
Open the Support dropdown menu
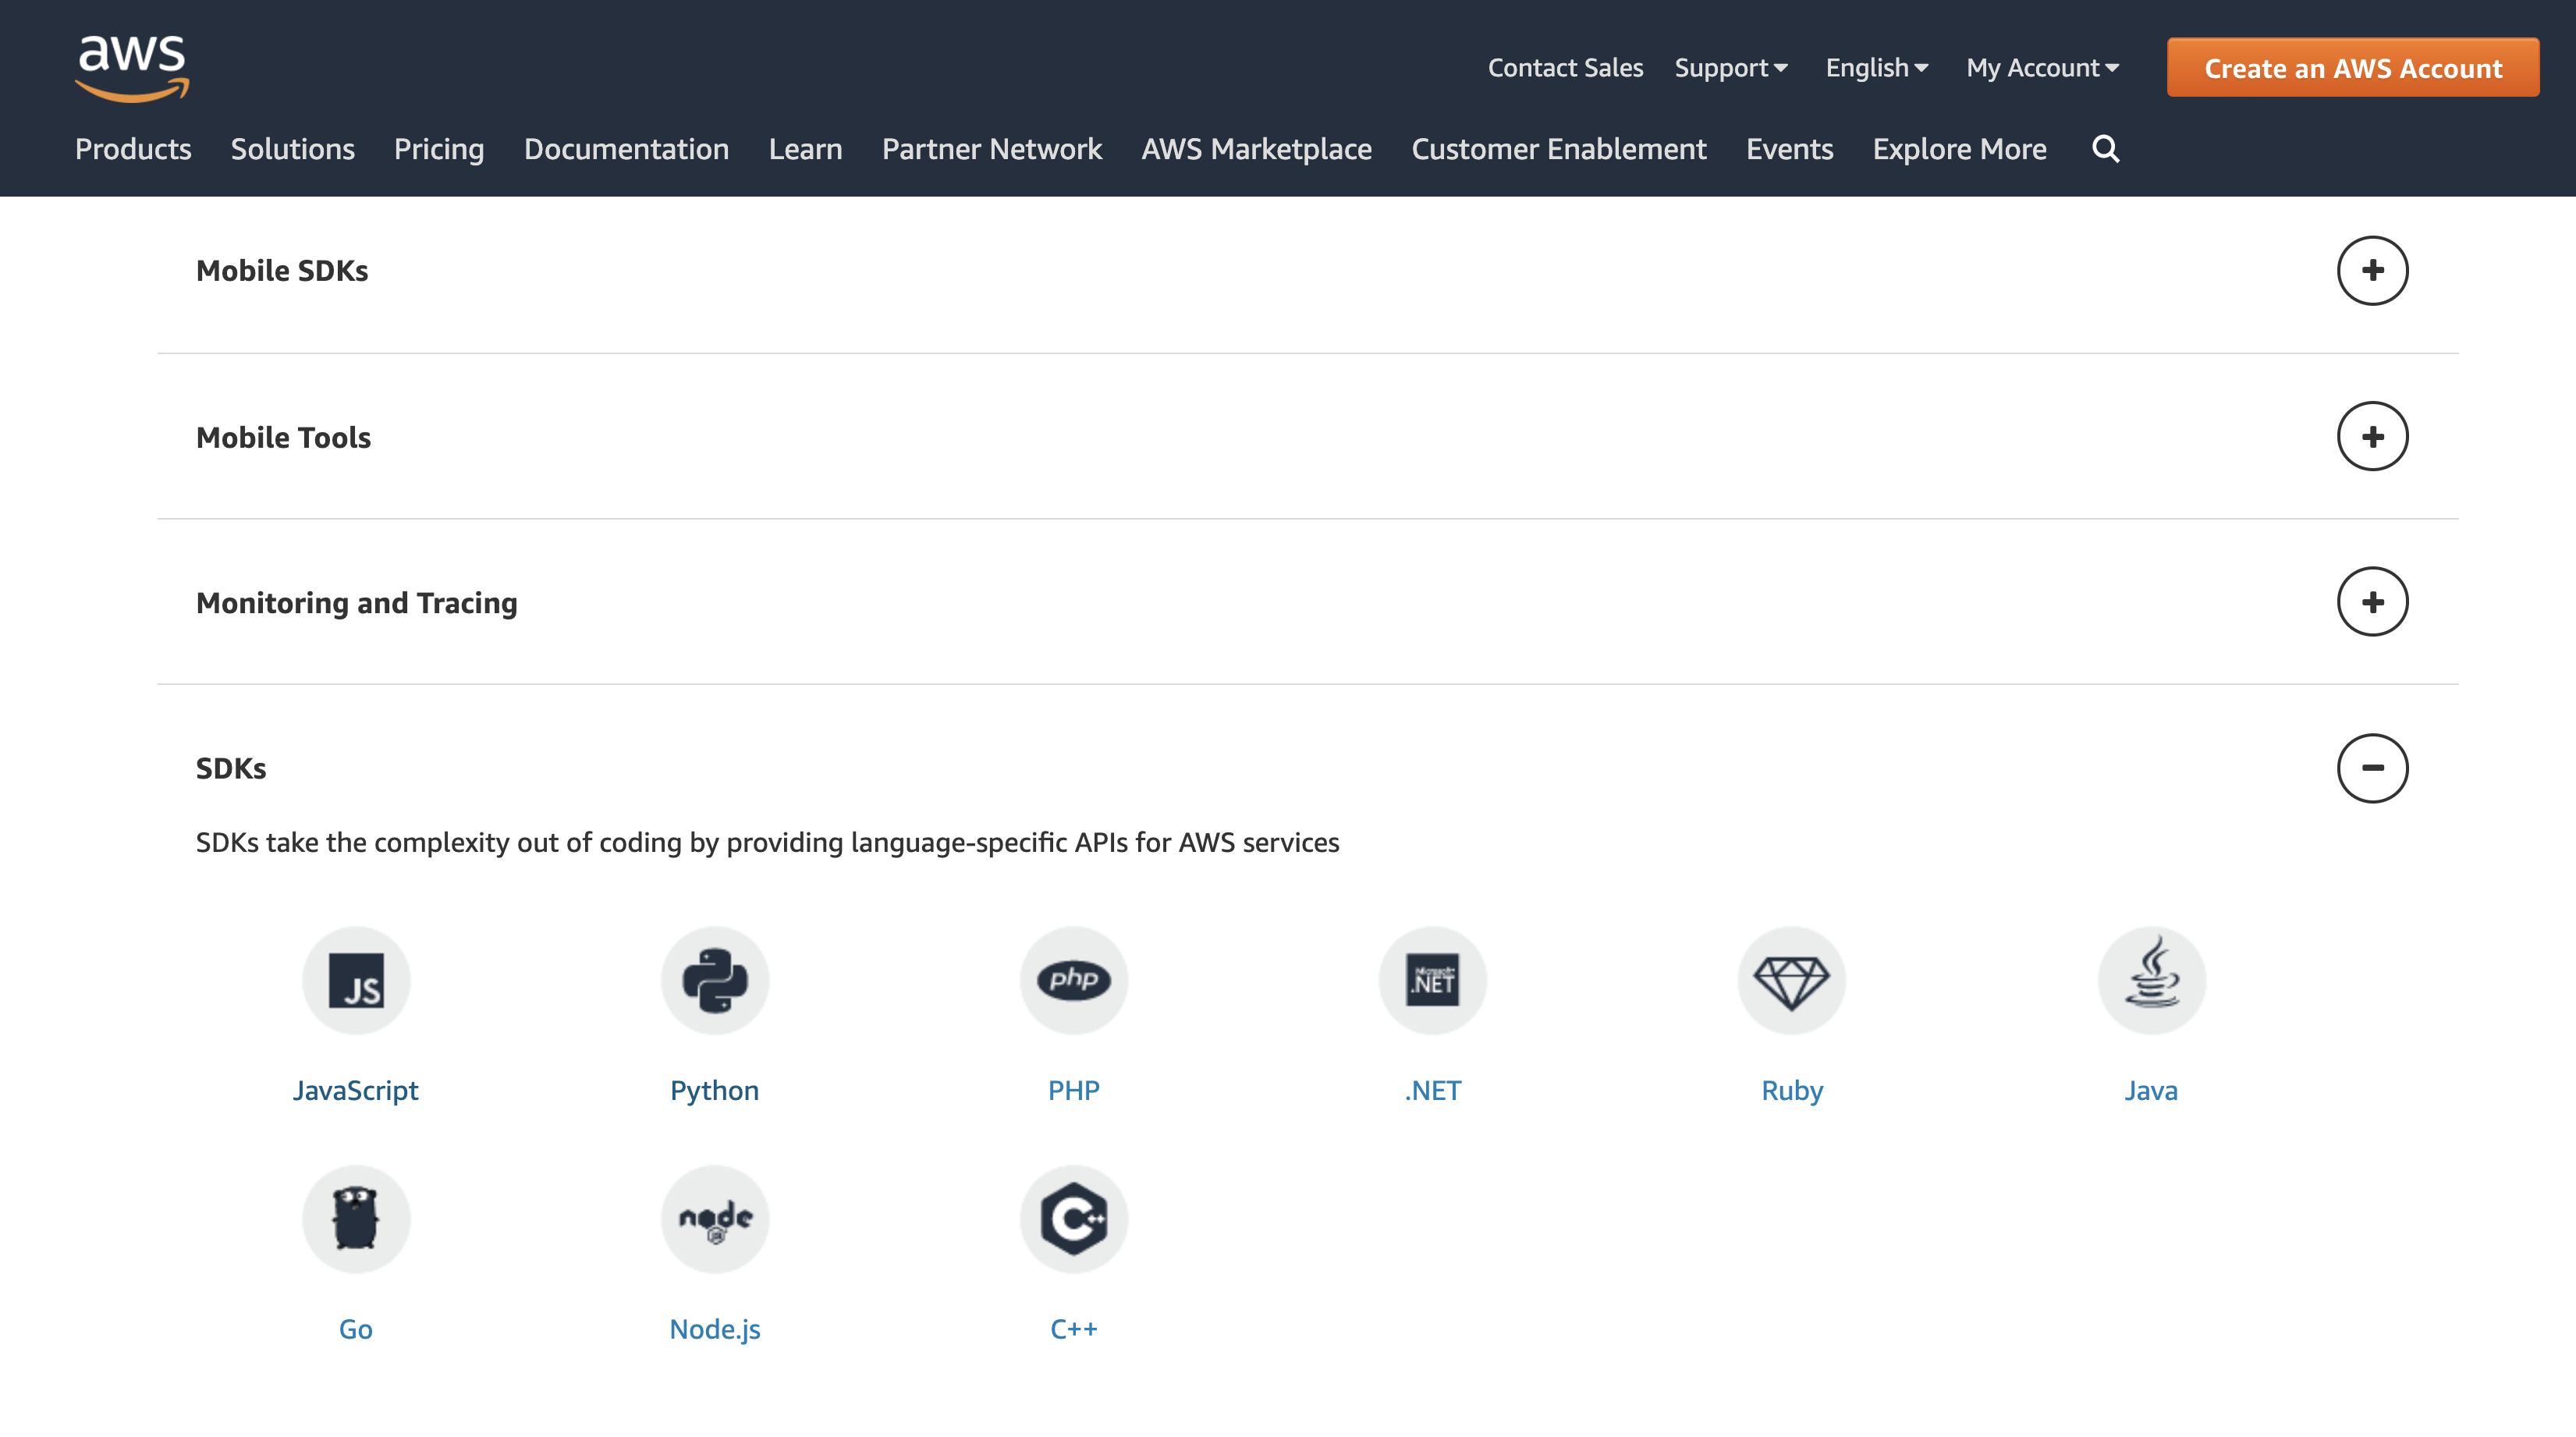point(1730,68)
